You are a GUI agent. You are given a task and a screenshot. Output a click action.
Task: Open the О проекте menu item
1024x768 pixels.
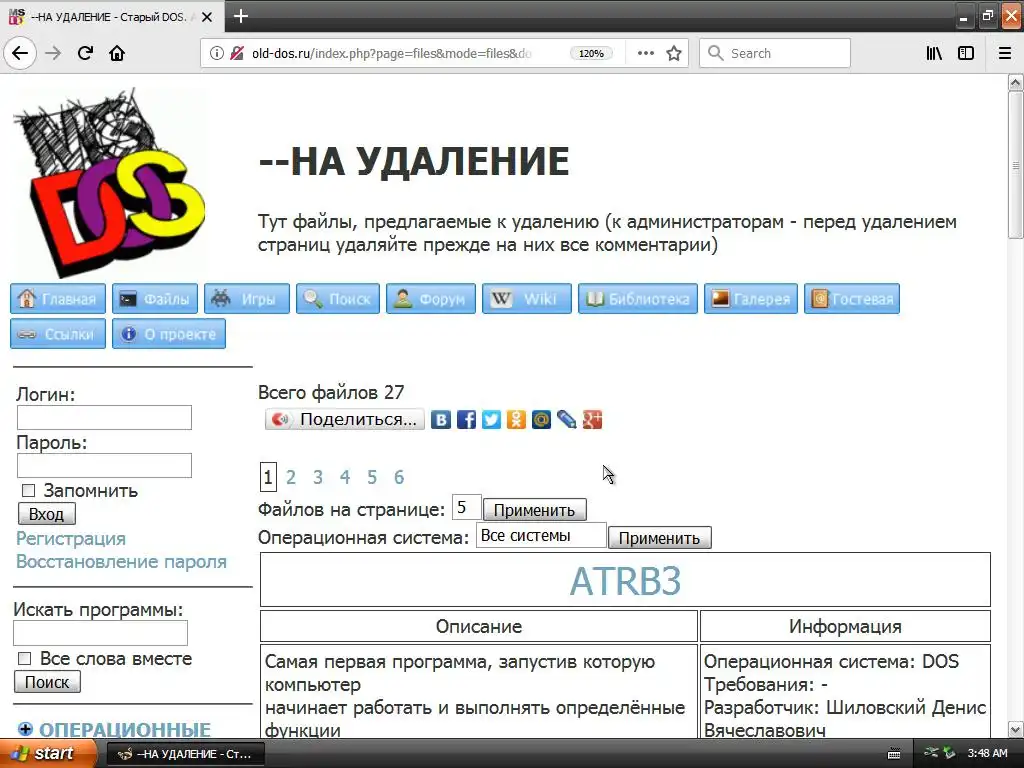tap(169, 334)
